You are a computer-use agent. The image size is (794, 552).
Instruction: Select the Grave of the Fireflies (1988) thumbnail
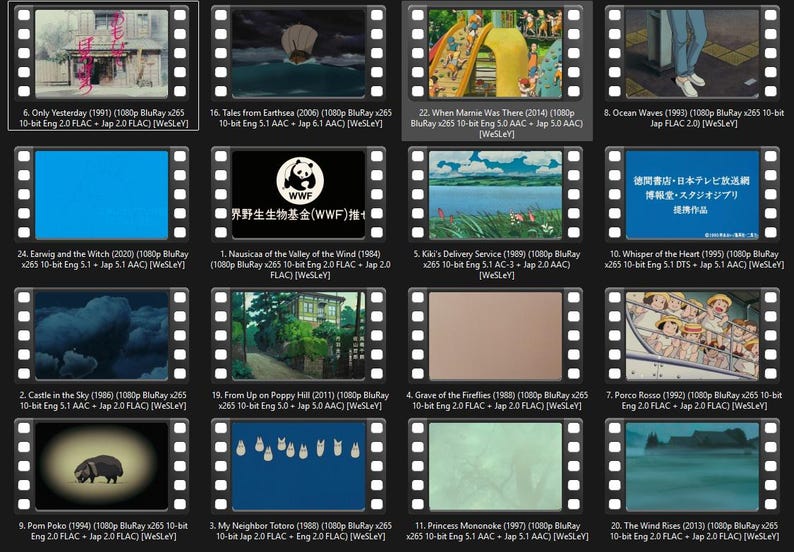(x=495, y=335)
